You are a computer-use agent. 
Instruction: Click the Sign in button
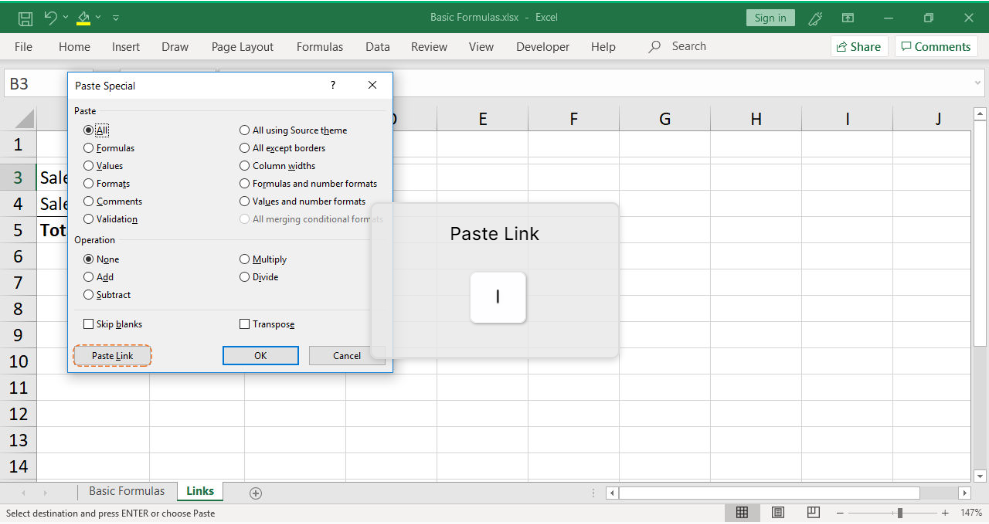click(770, 18)
